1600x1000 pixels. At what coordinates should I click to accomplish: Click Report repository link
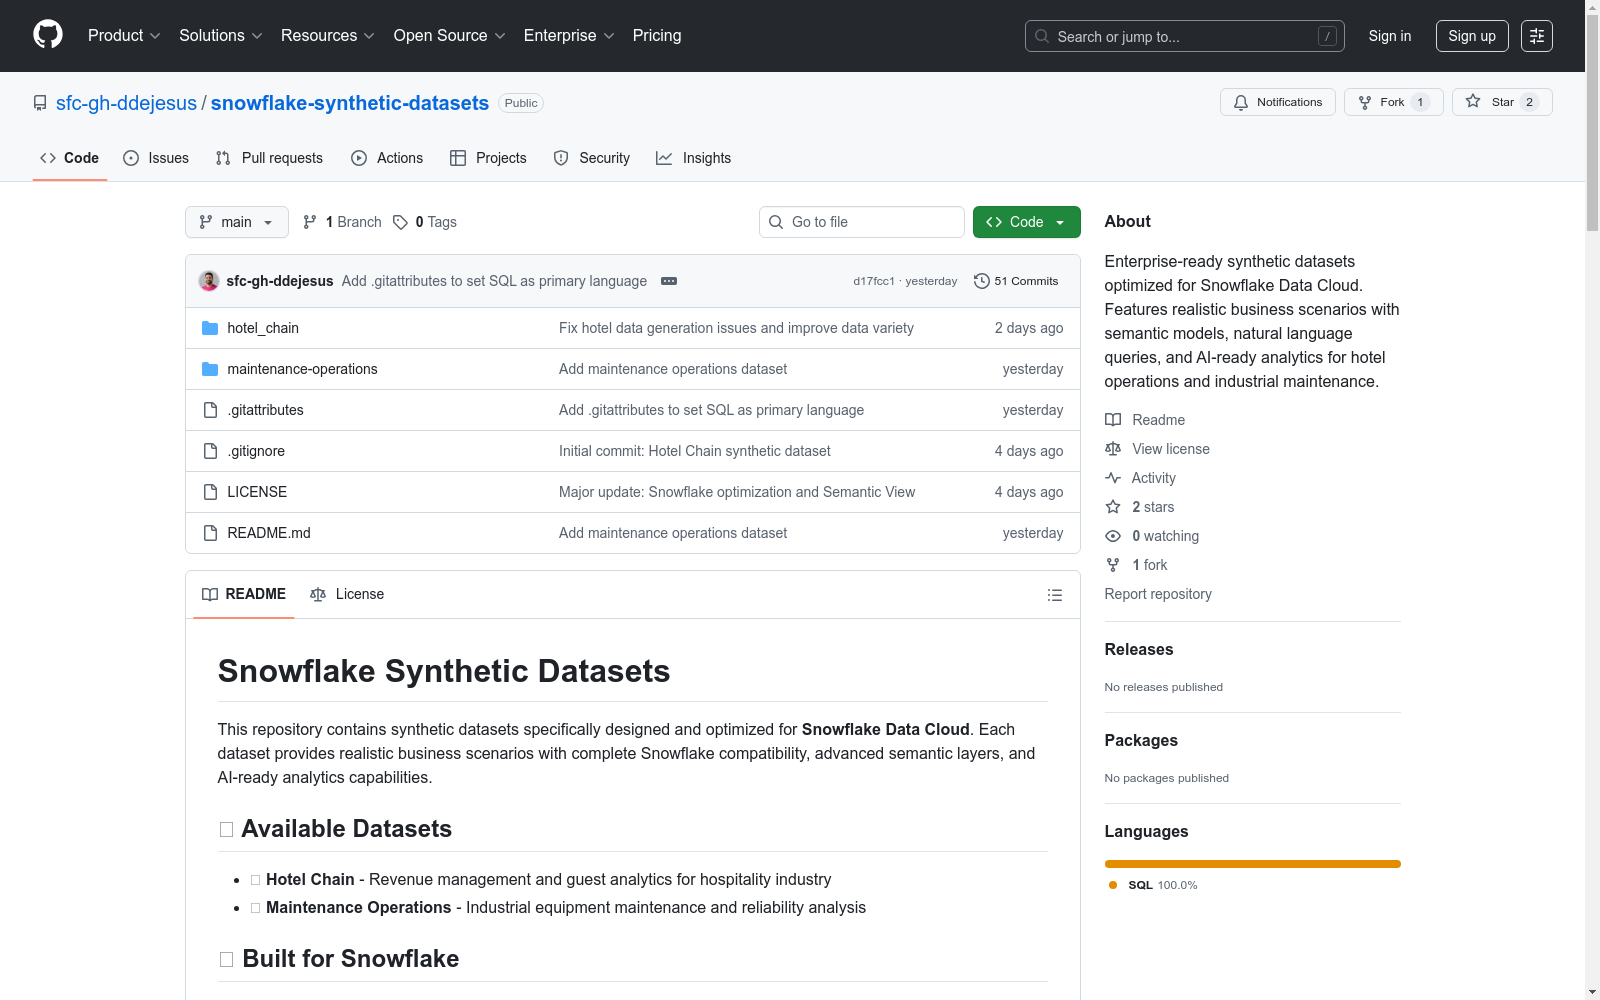point(1158,594)
